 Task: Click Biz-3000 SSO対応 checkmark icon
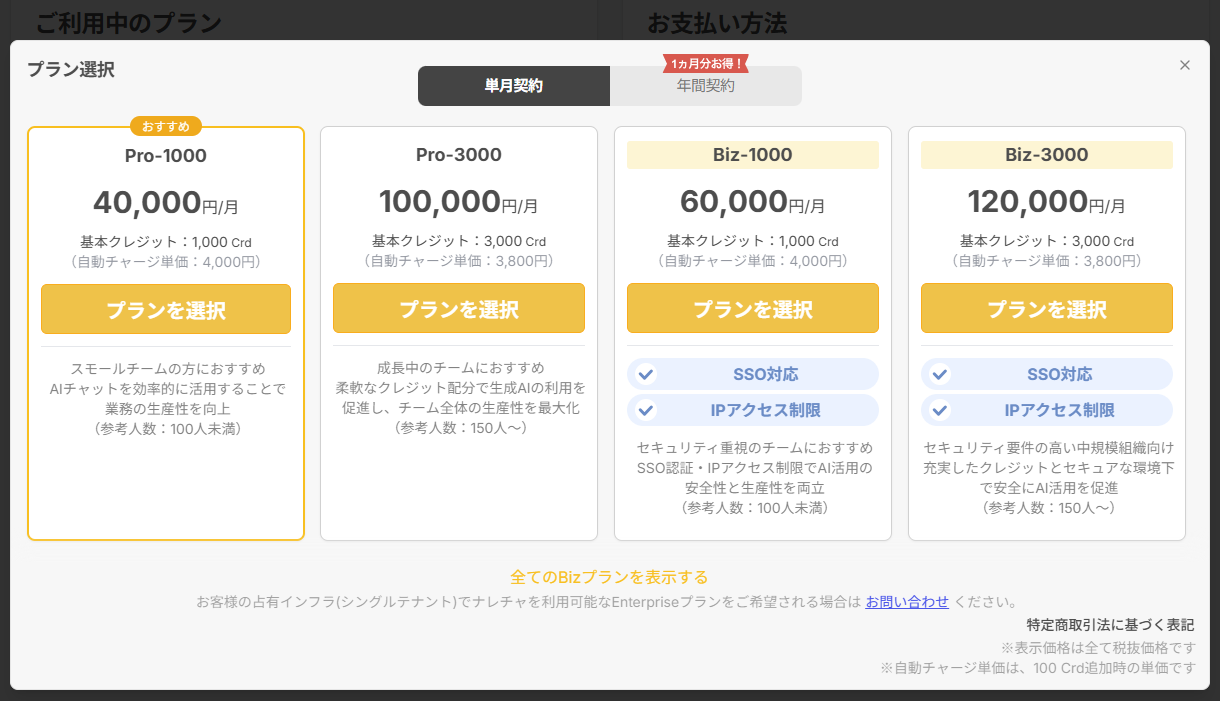(940, 374)
